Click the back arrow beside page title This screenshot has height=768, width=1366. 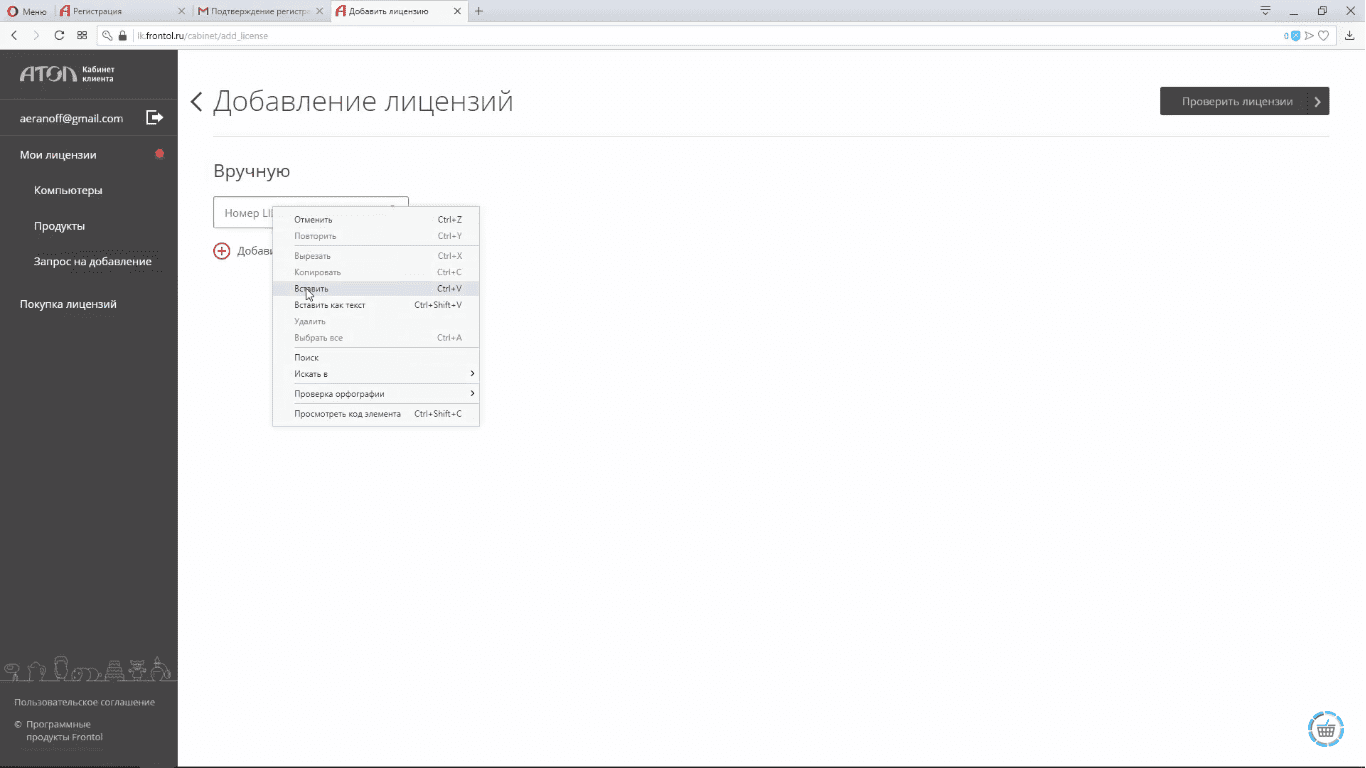pyautogui.click(x=197, y=102)
